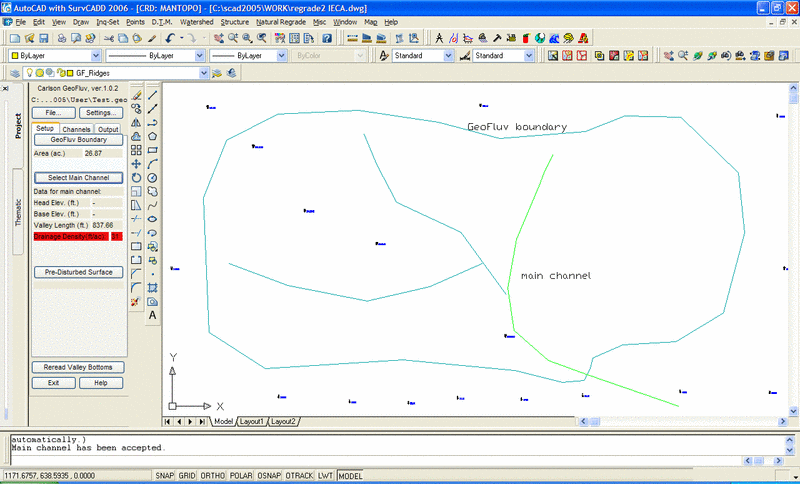Select the Mirror tool

[136, 123]
